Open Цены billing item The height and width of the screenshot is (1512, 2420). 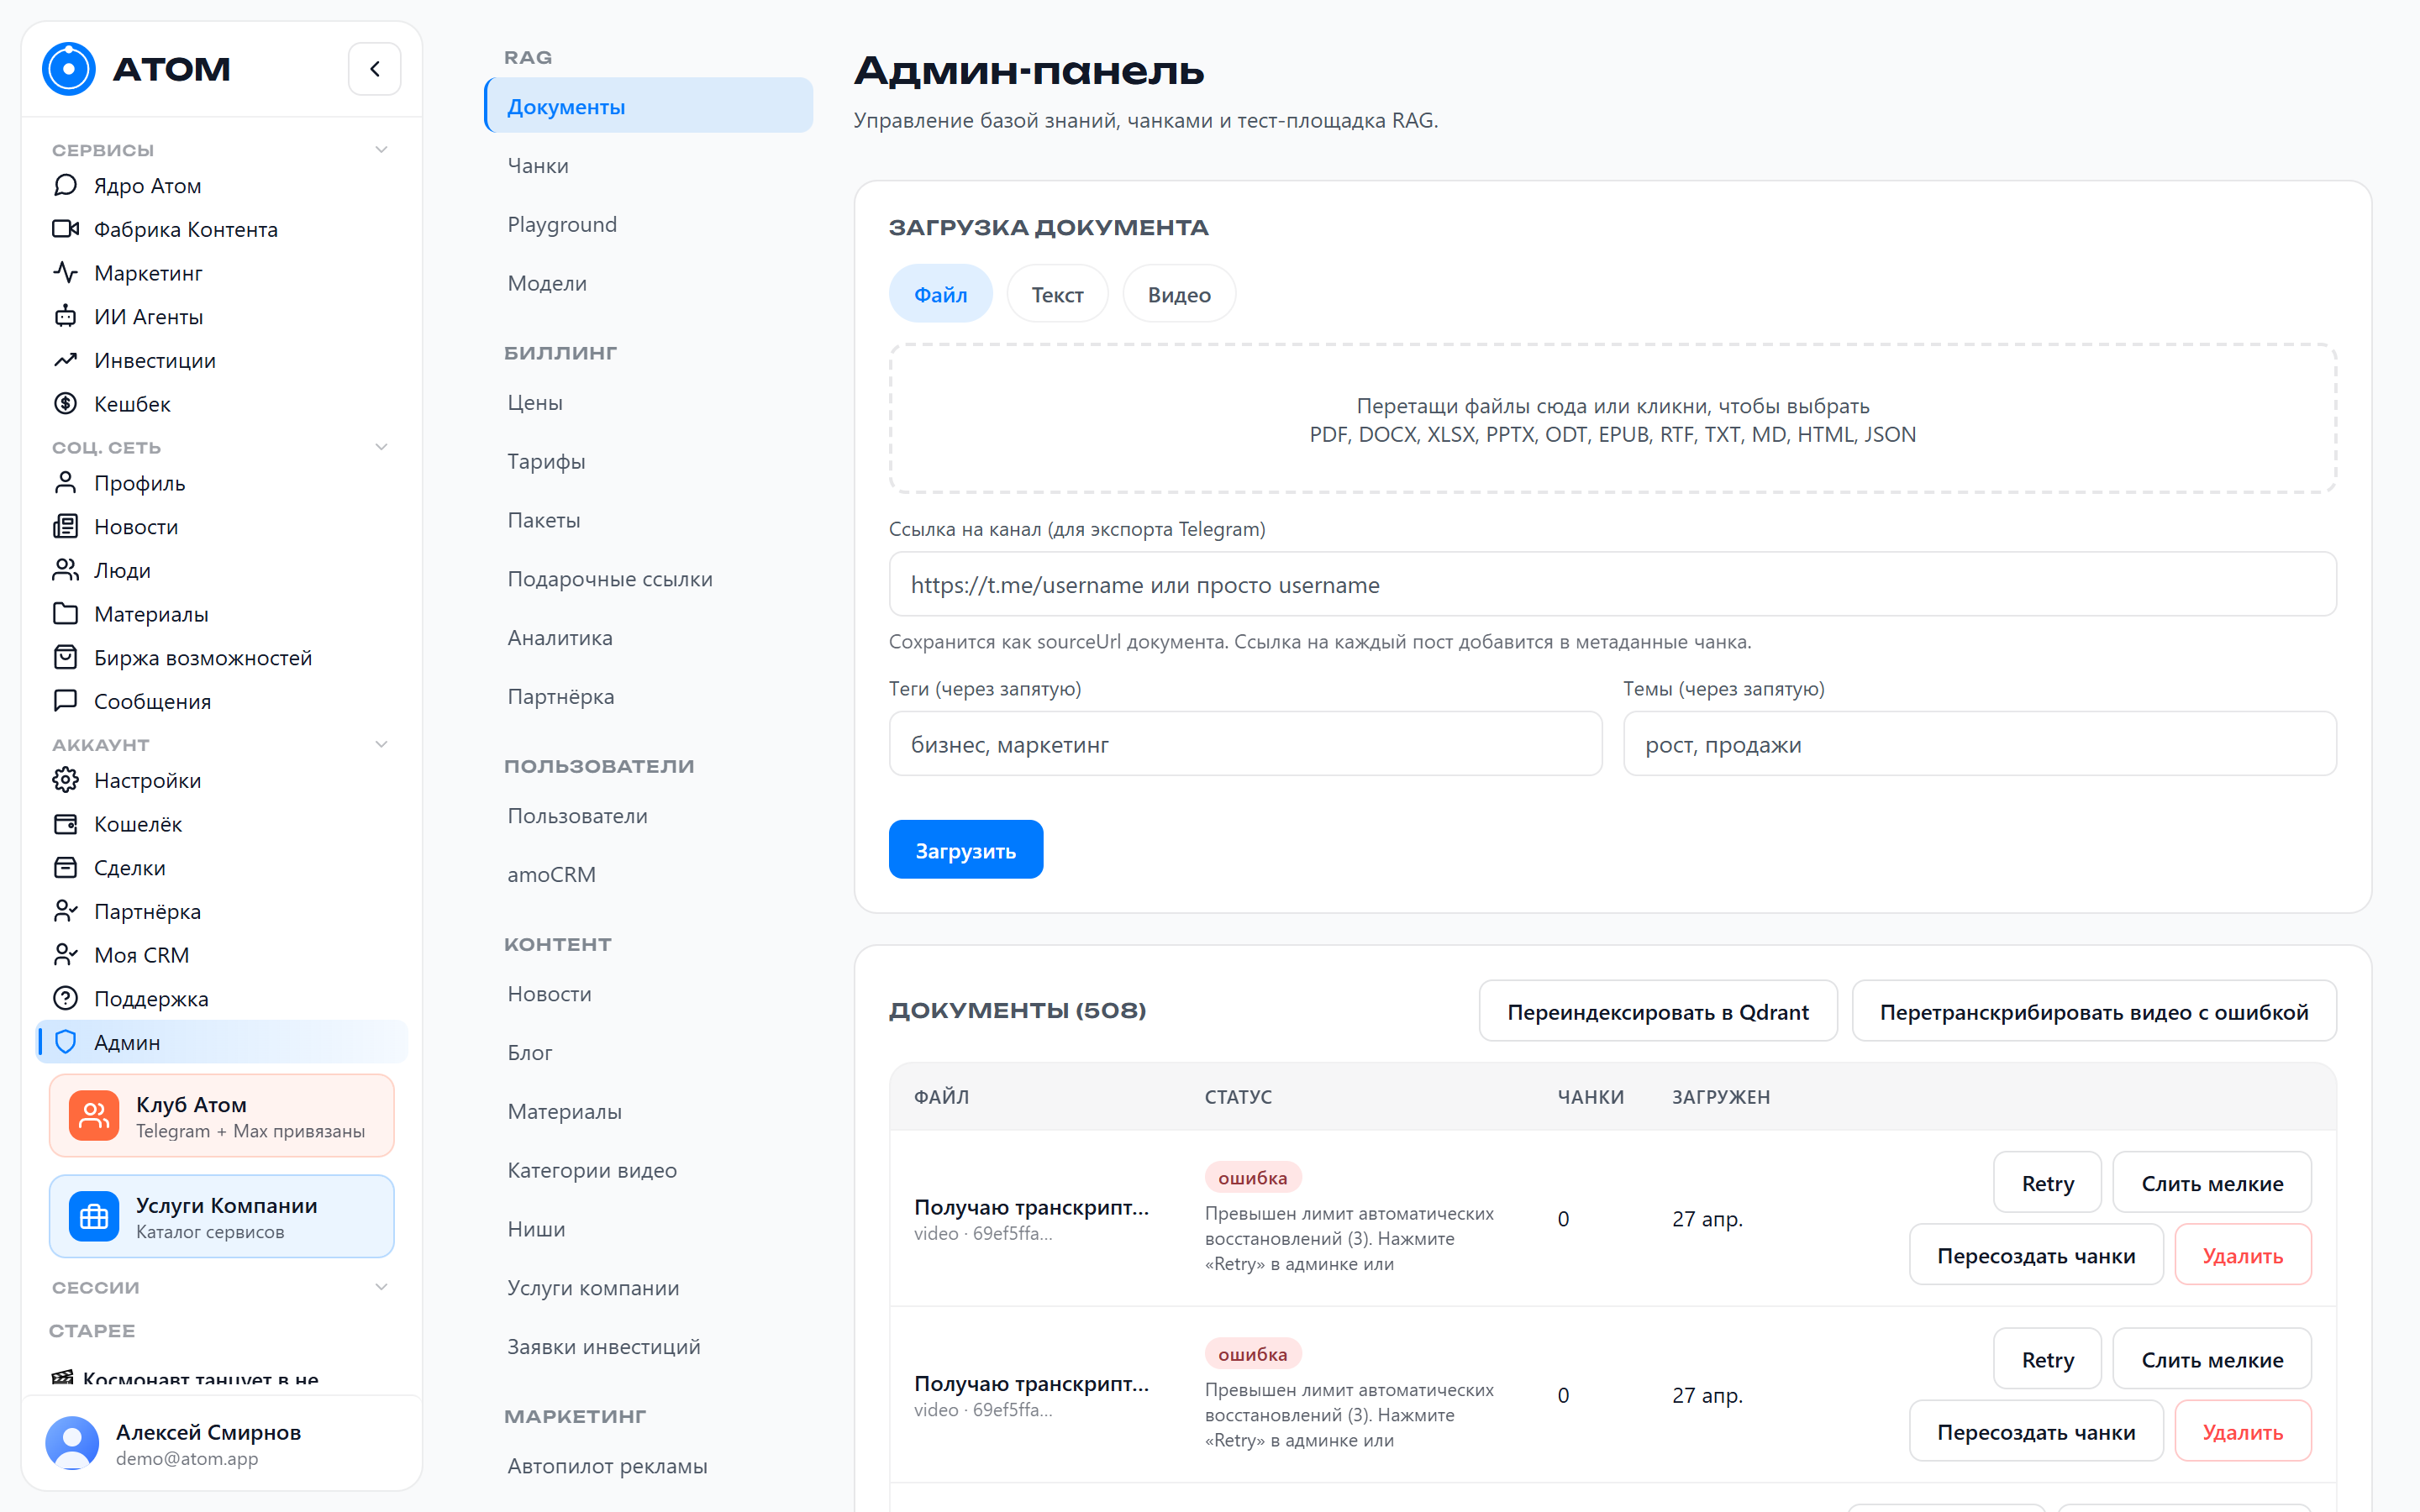click(648, 402)
